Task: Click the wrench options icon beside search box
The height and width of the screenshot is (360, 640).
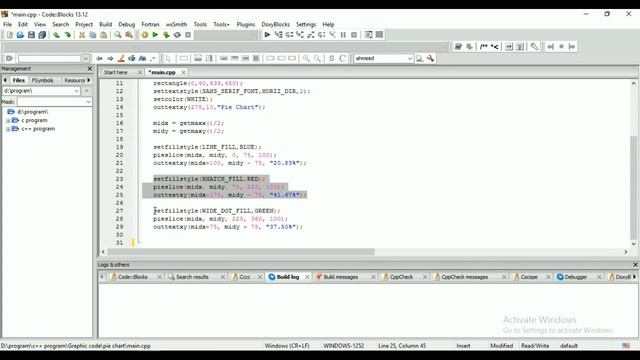Action: click(431, 58)
